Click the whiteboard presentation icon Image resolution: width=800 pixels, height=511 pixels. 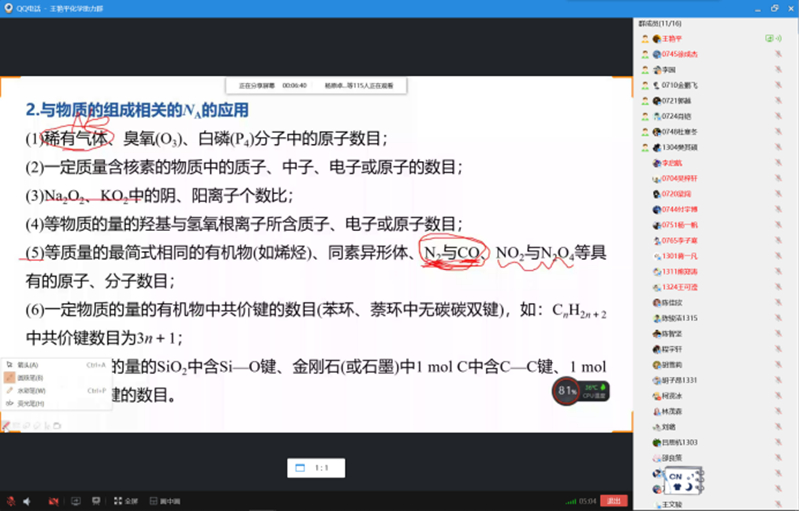click(x=96, y=500)
